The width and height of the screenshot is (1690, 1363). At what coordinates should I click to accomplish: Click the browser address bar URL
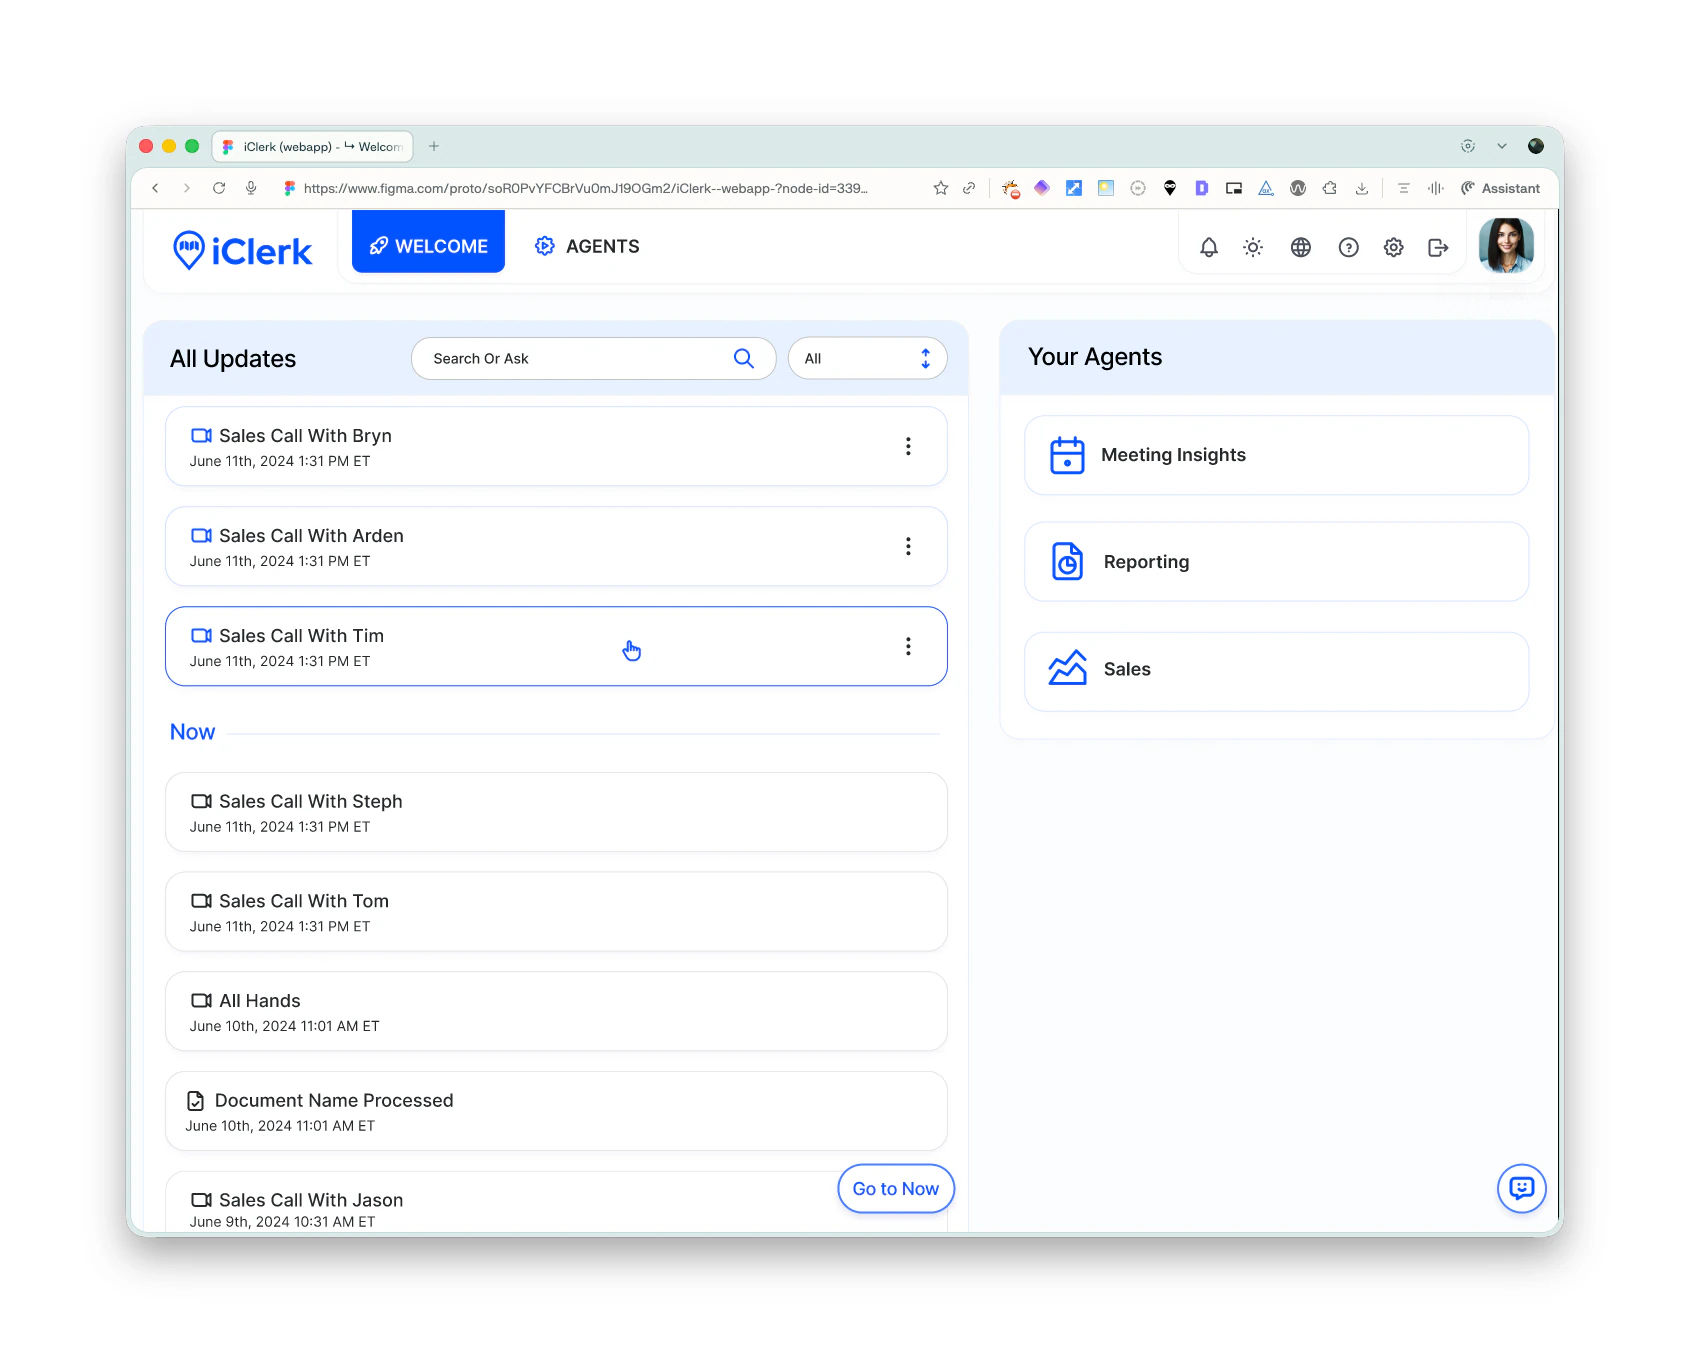[586, 188]
